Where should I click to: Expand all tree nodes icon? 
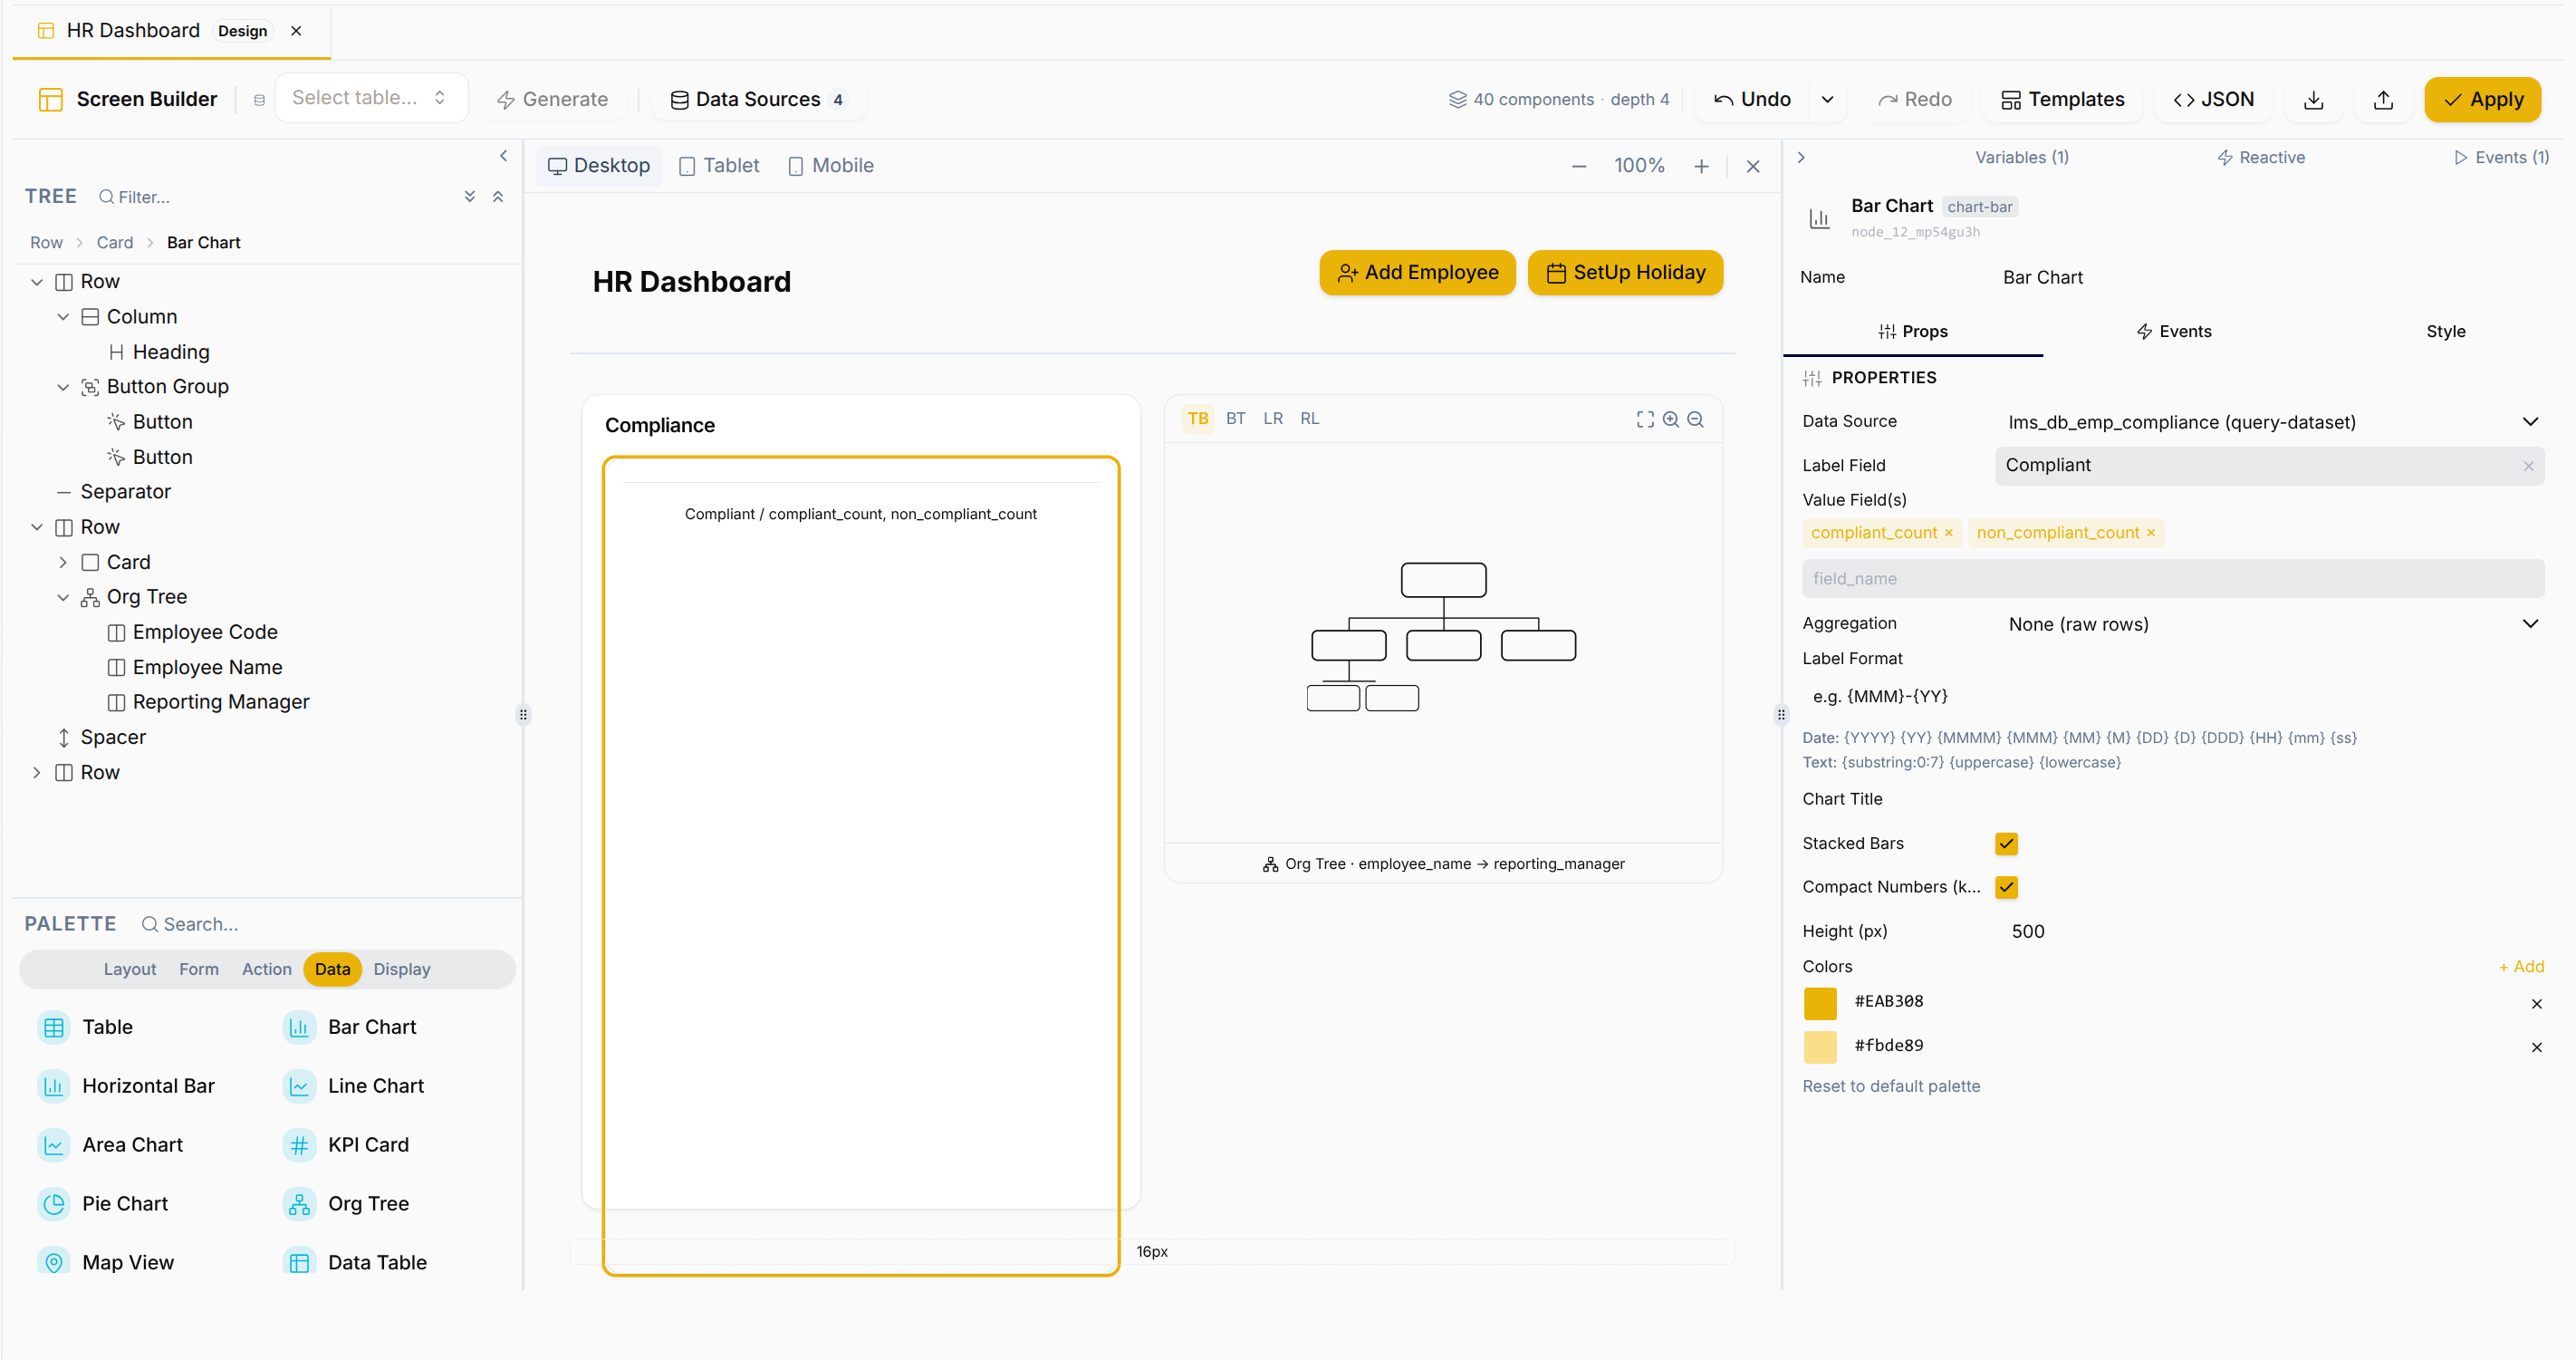click(469, 196)
